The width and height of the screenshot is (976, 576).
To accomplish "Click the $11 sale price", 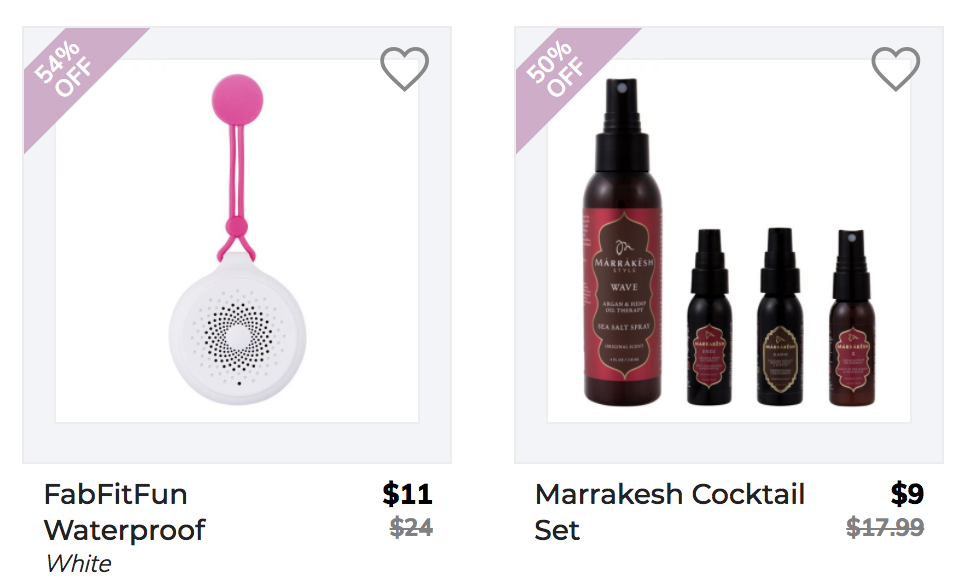I will coord(407,494).
